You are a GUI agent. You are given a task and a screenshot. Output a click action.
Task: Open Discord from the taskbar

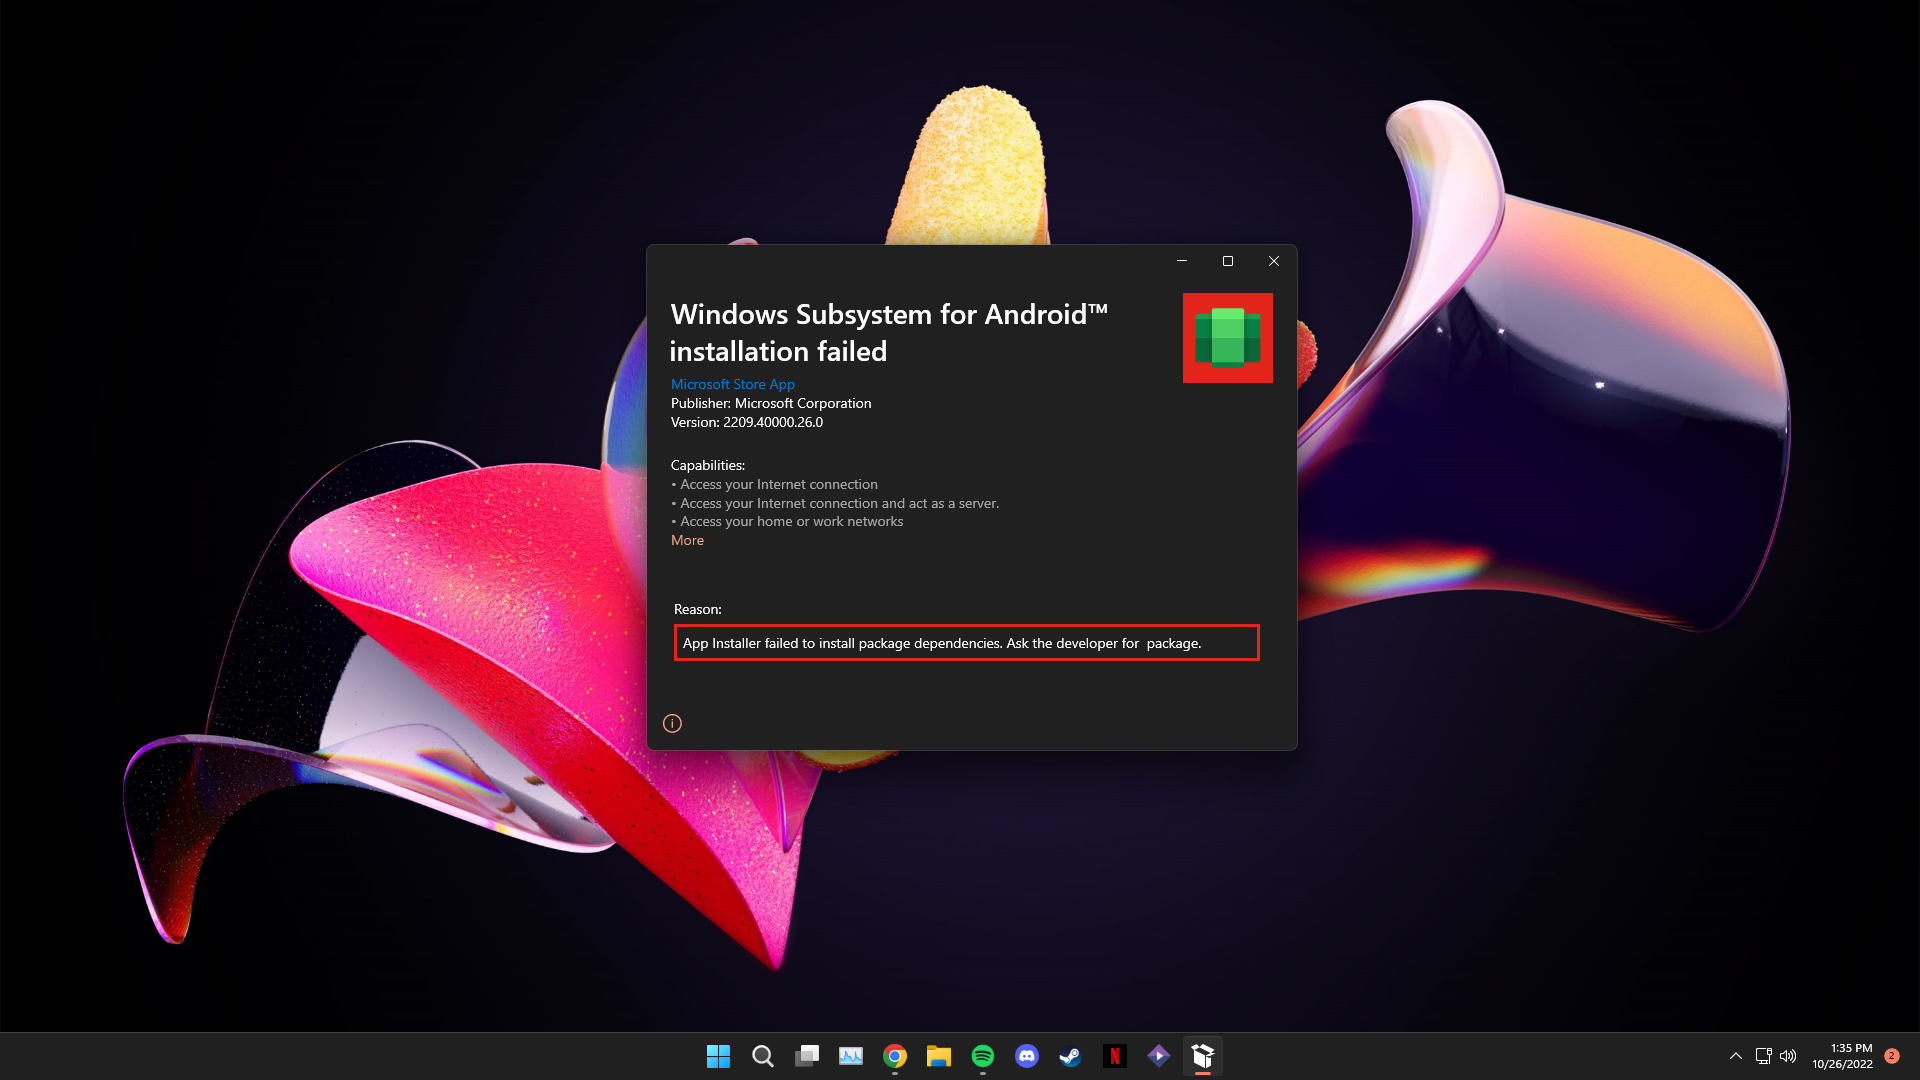pos(1027,1056)
